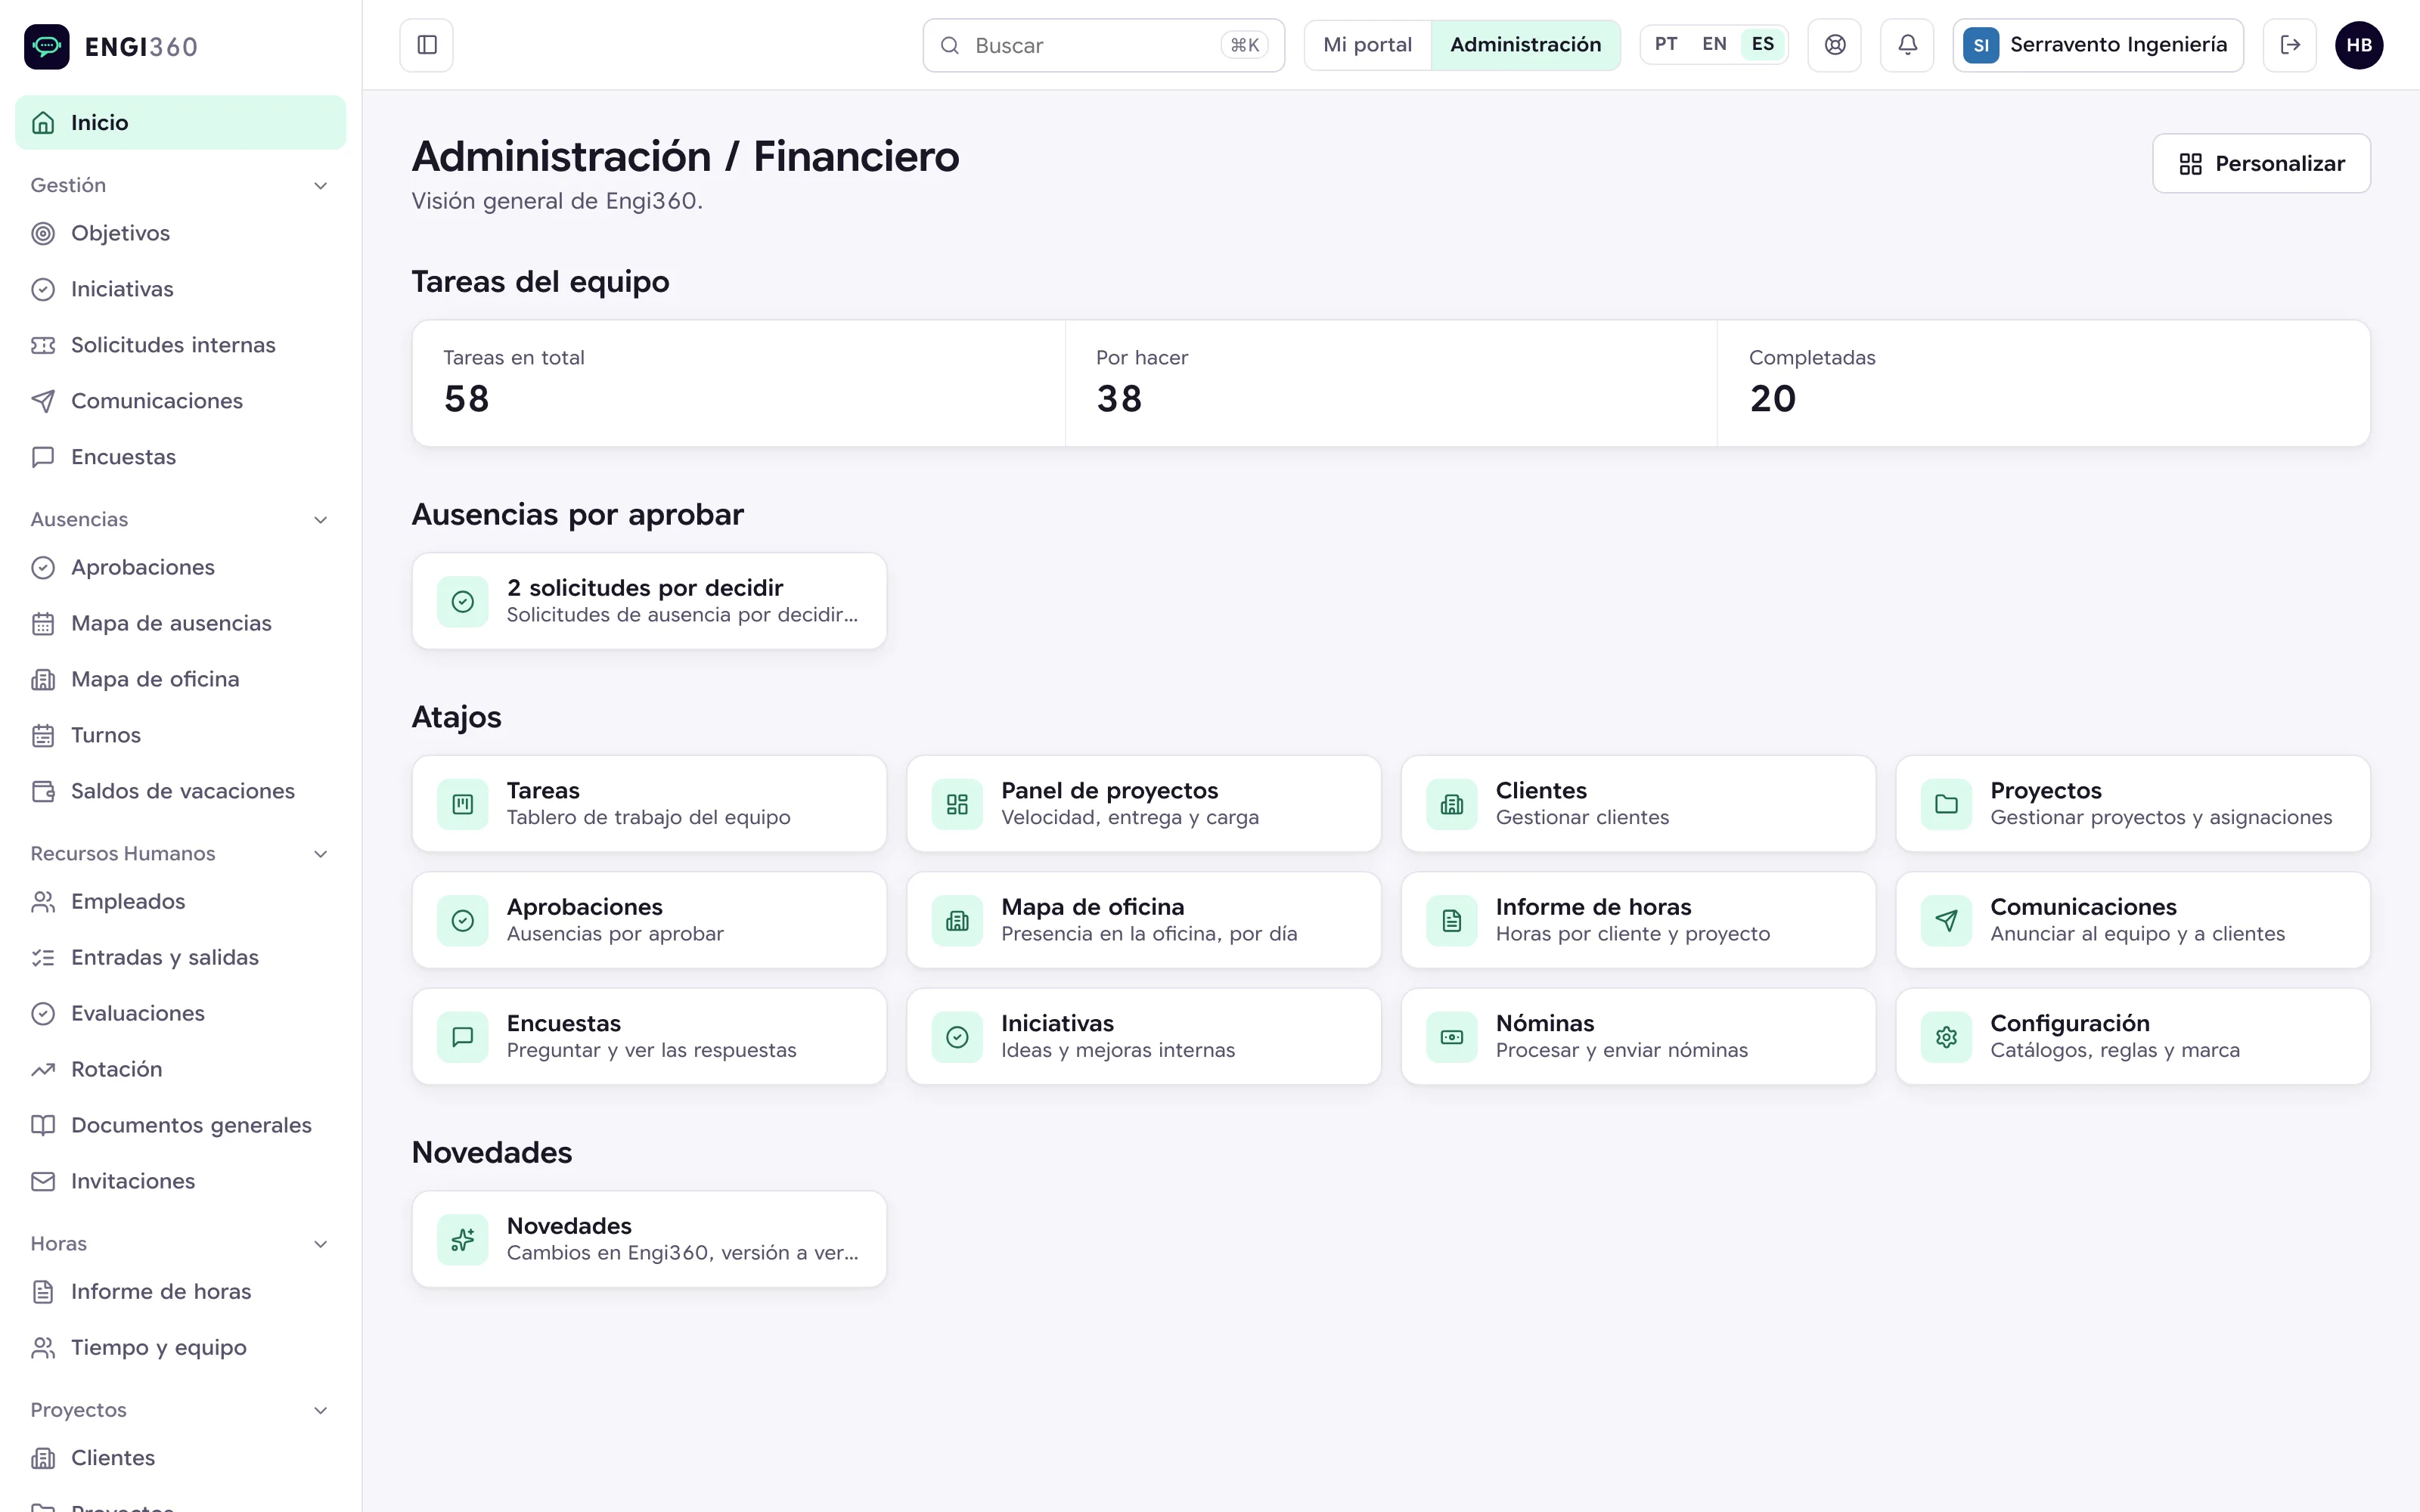The image size is (2420, 1512).
Task: Open the HB user avatar
Action: tap(2359, 45)
